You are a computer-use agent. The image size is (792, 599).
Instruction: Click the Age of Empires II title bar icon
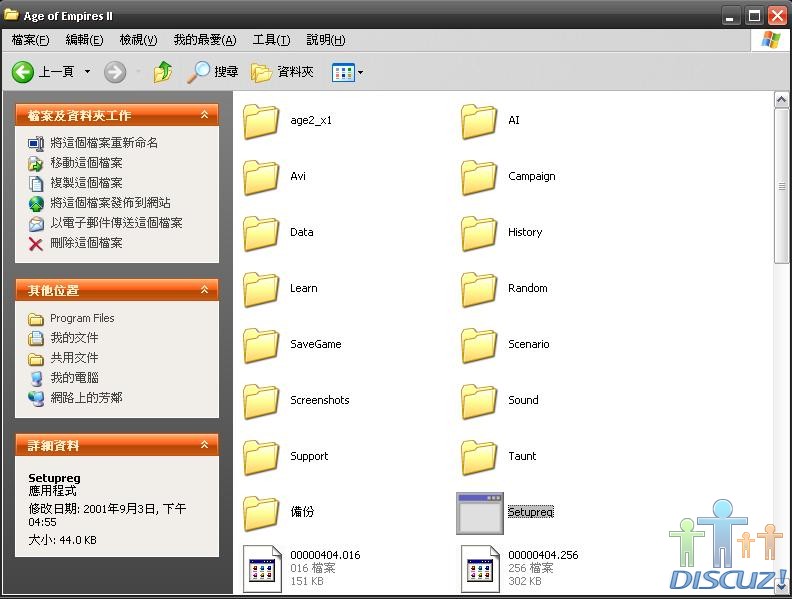(11, 15)
